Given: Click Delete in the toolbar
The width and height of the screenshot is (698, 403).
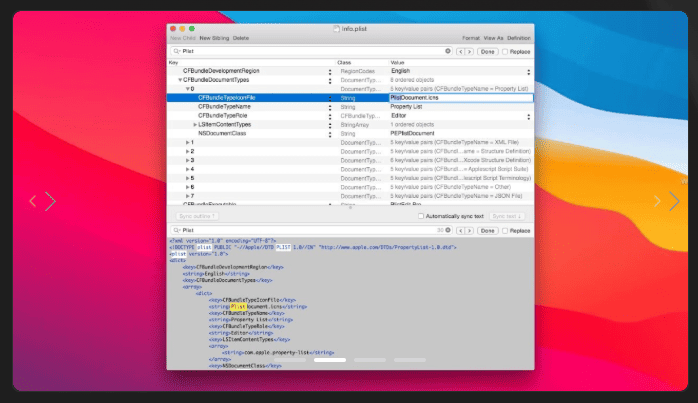Looking at the screenshot, I should tap(241, 38).
